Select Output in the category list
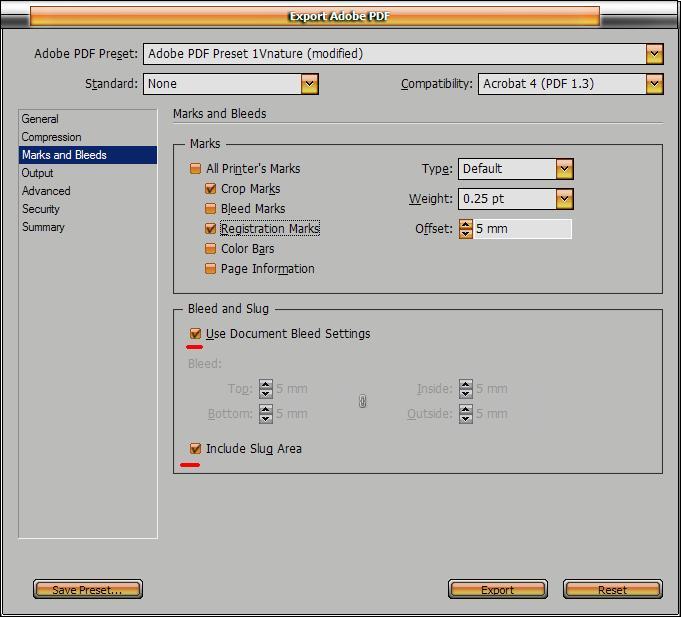The image size is (681, 617). pos(88,173)
